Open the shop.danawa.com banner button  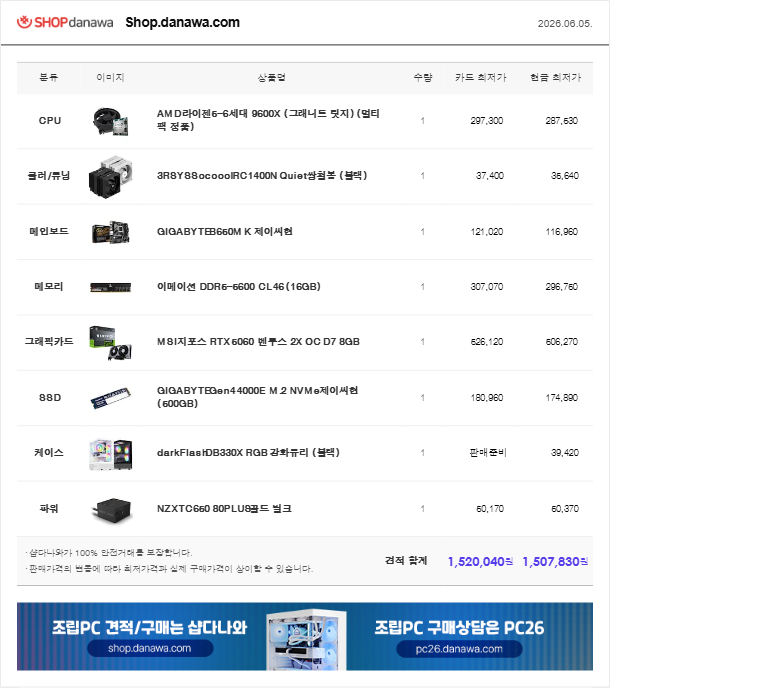point(150,648)
